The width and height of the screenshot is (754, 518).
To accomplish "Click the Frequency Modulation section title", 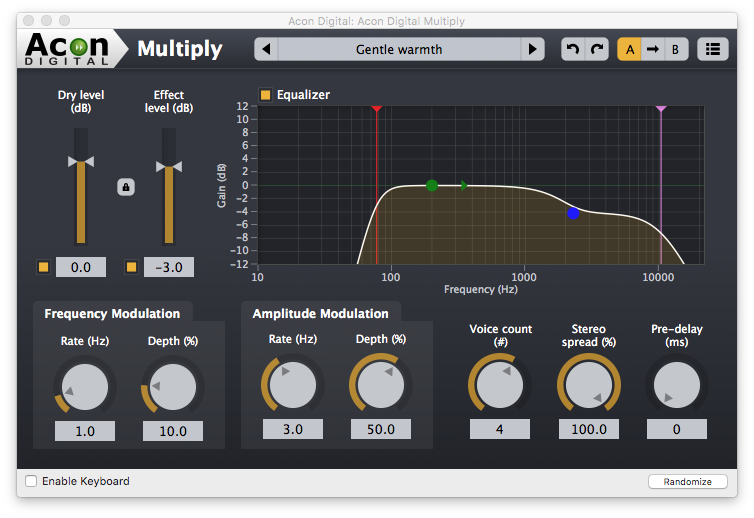I will coord(112,314).
